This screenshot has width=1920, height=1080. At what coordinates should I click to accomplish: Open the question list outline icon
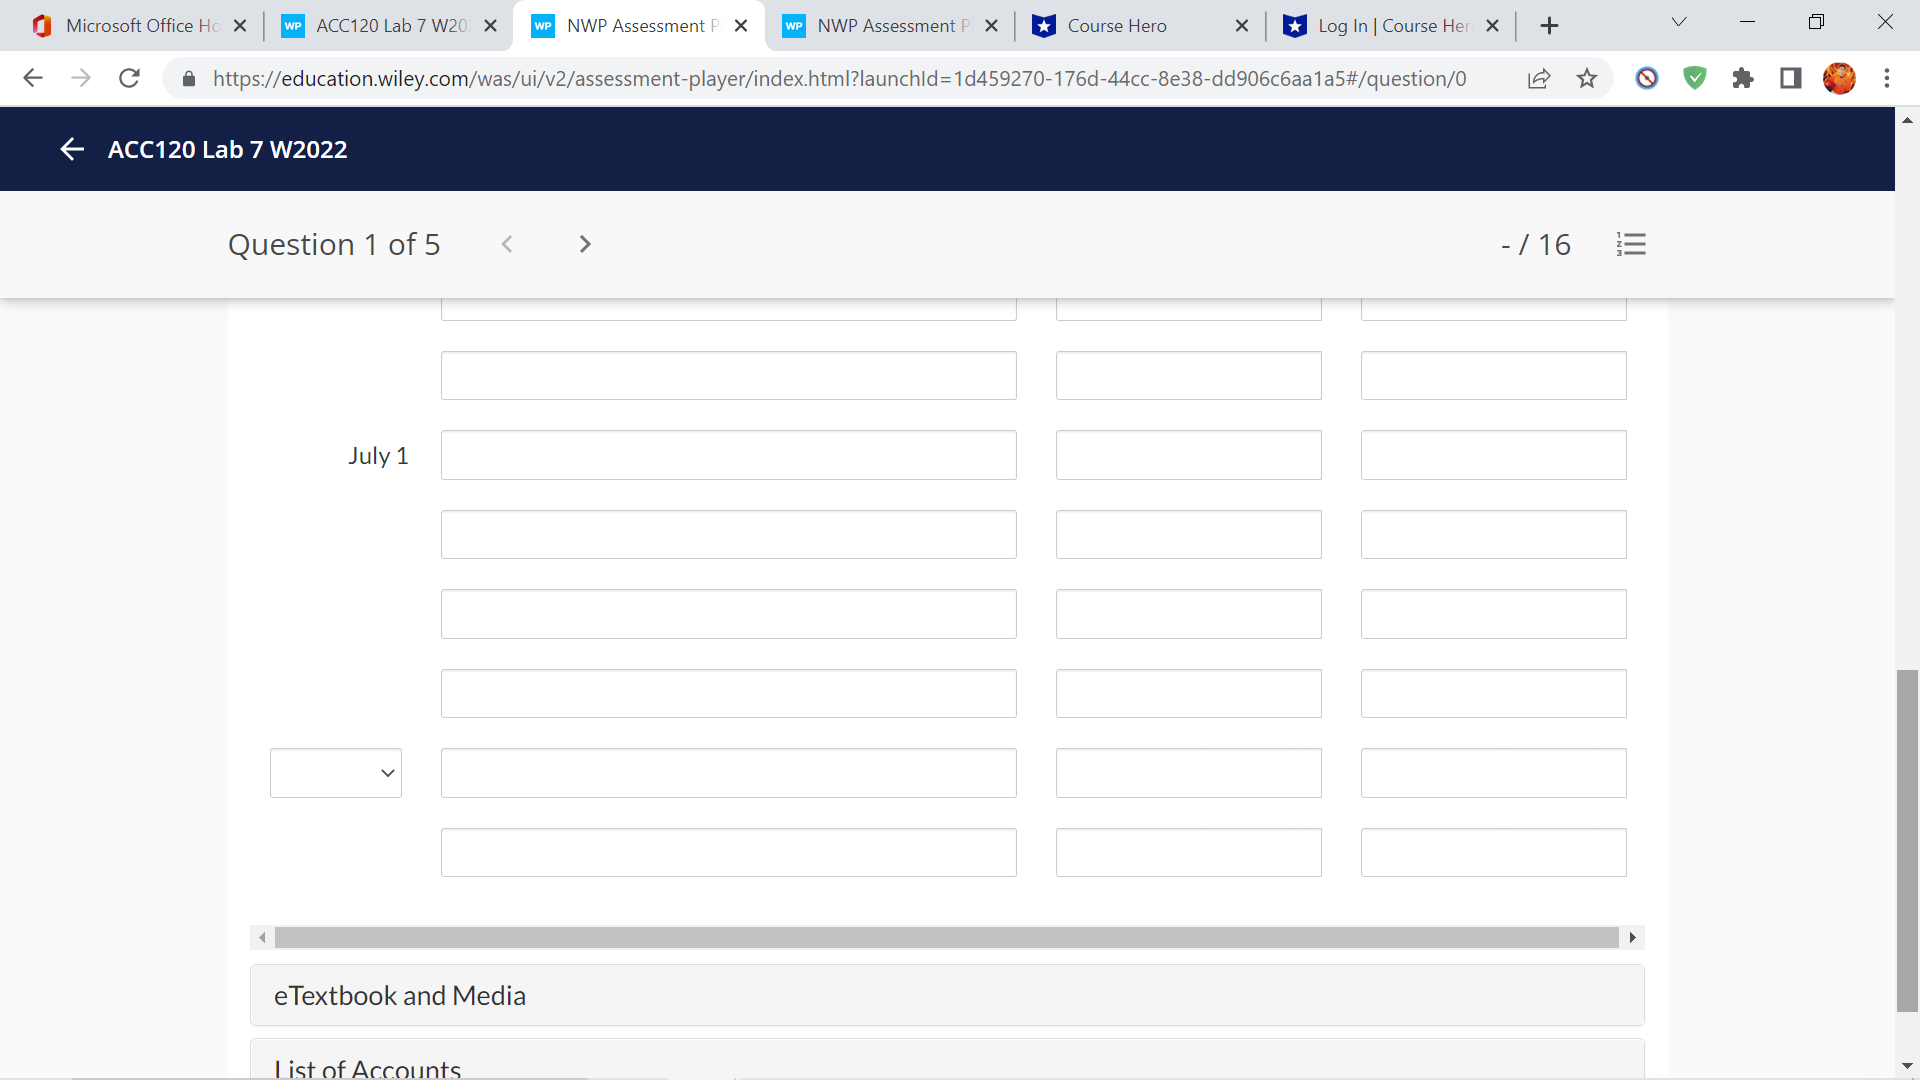click(x=1631, y=244)
